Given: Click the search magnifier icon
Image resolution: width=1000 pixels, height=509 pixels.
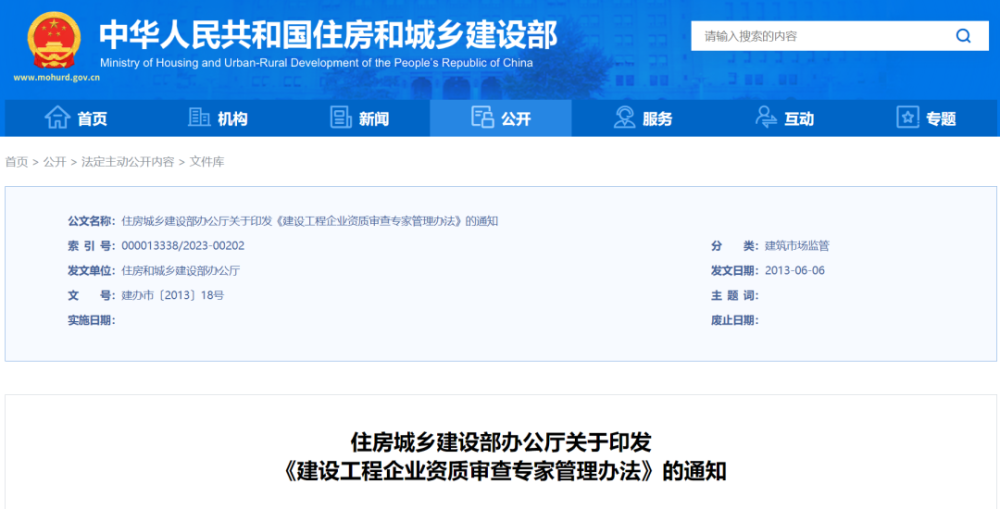Looking at the screenshot, I should click(963, 36).
